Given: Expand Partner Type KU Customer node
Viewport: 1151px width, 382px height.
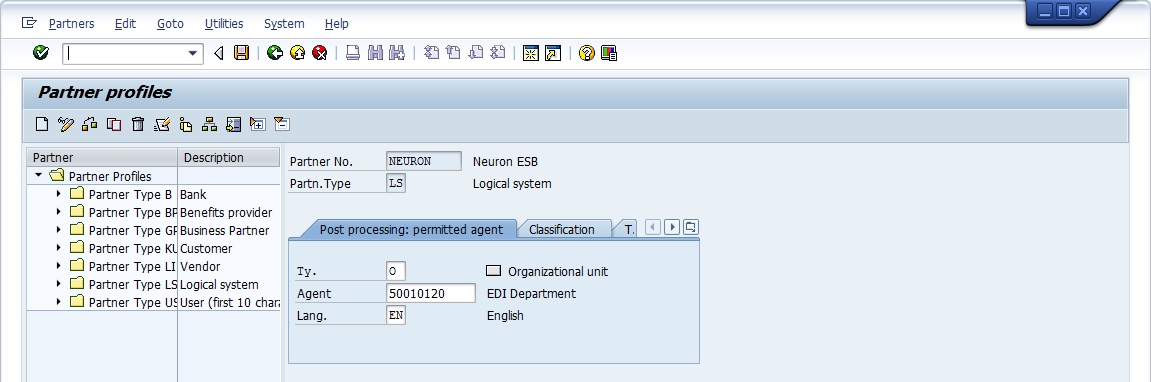Looking at the screenshot, I should tap(59, 248).
